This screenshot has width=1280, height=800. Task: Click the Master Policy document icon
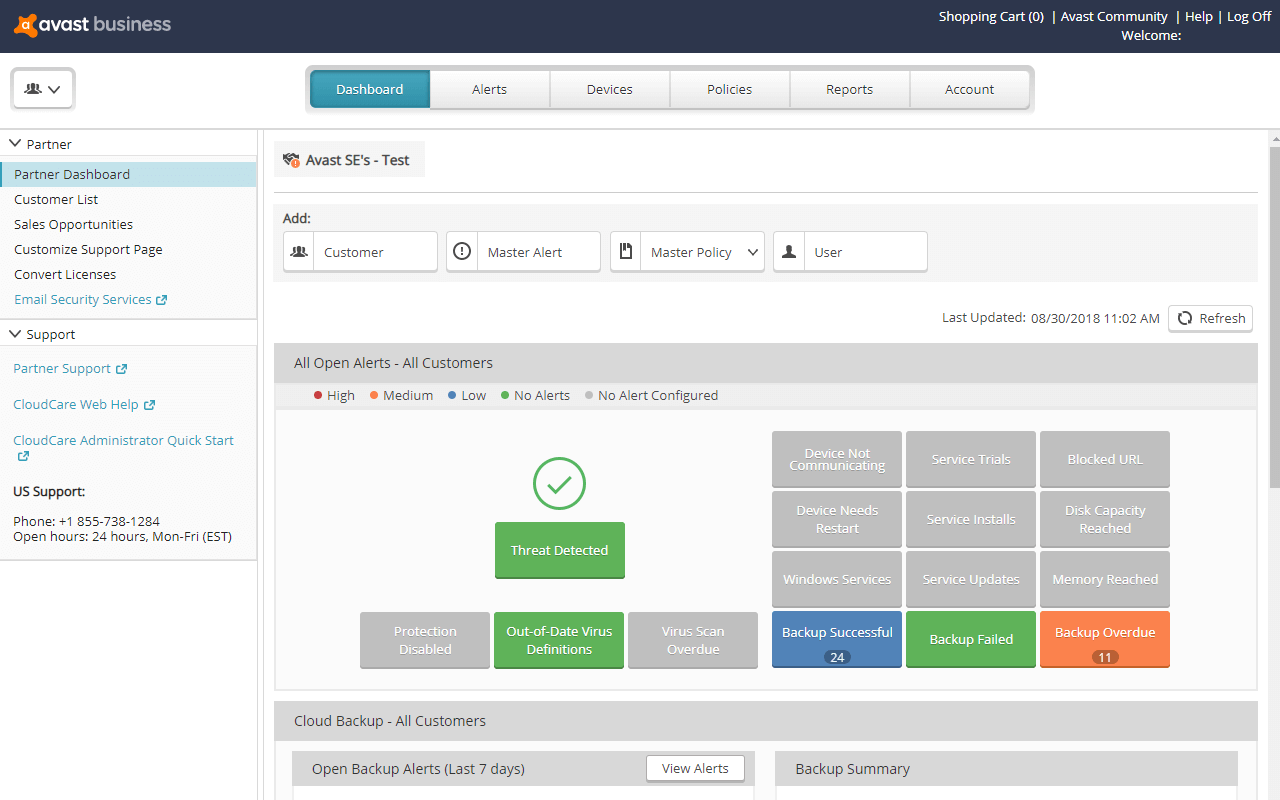pyautogui.click(x=625, y=251)
